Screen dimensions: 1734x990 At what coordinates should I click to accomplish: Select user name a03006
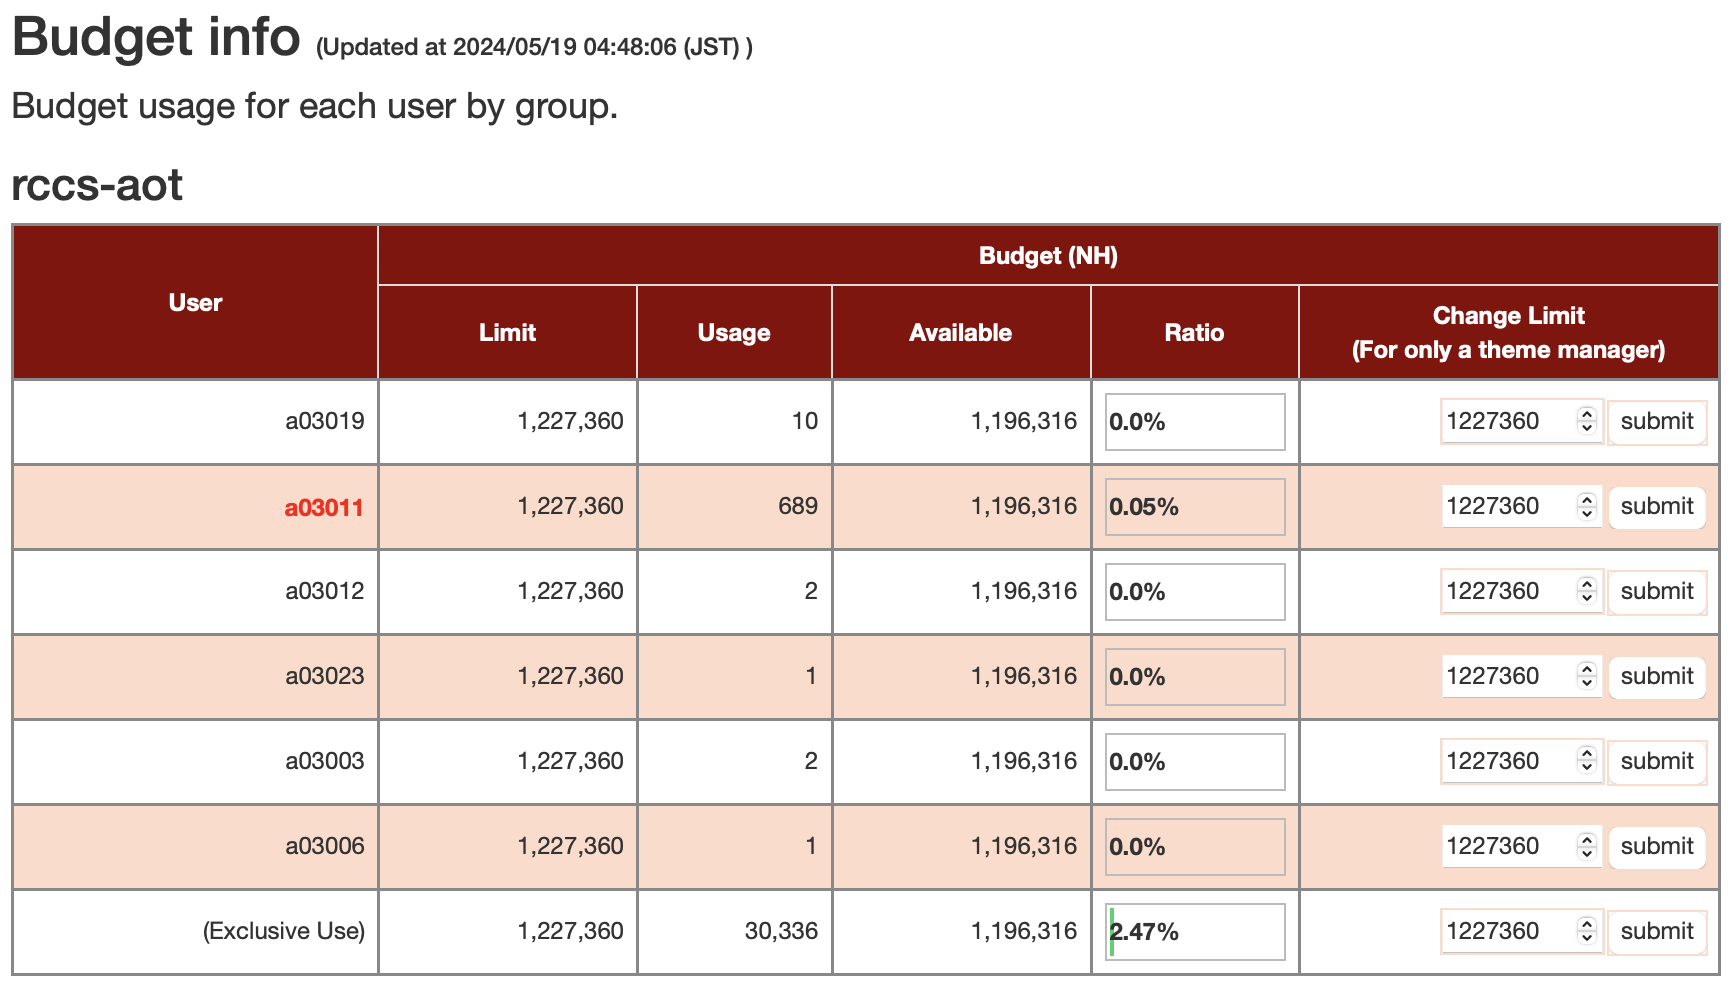point(324,847)
